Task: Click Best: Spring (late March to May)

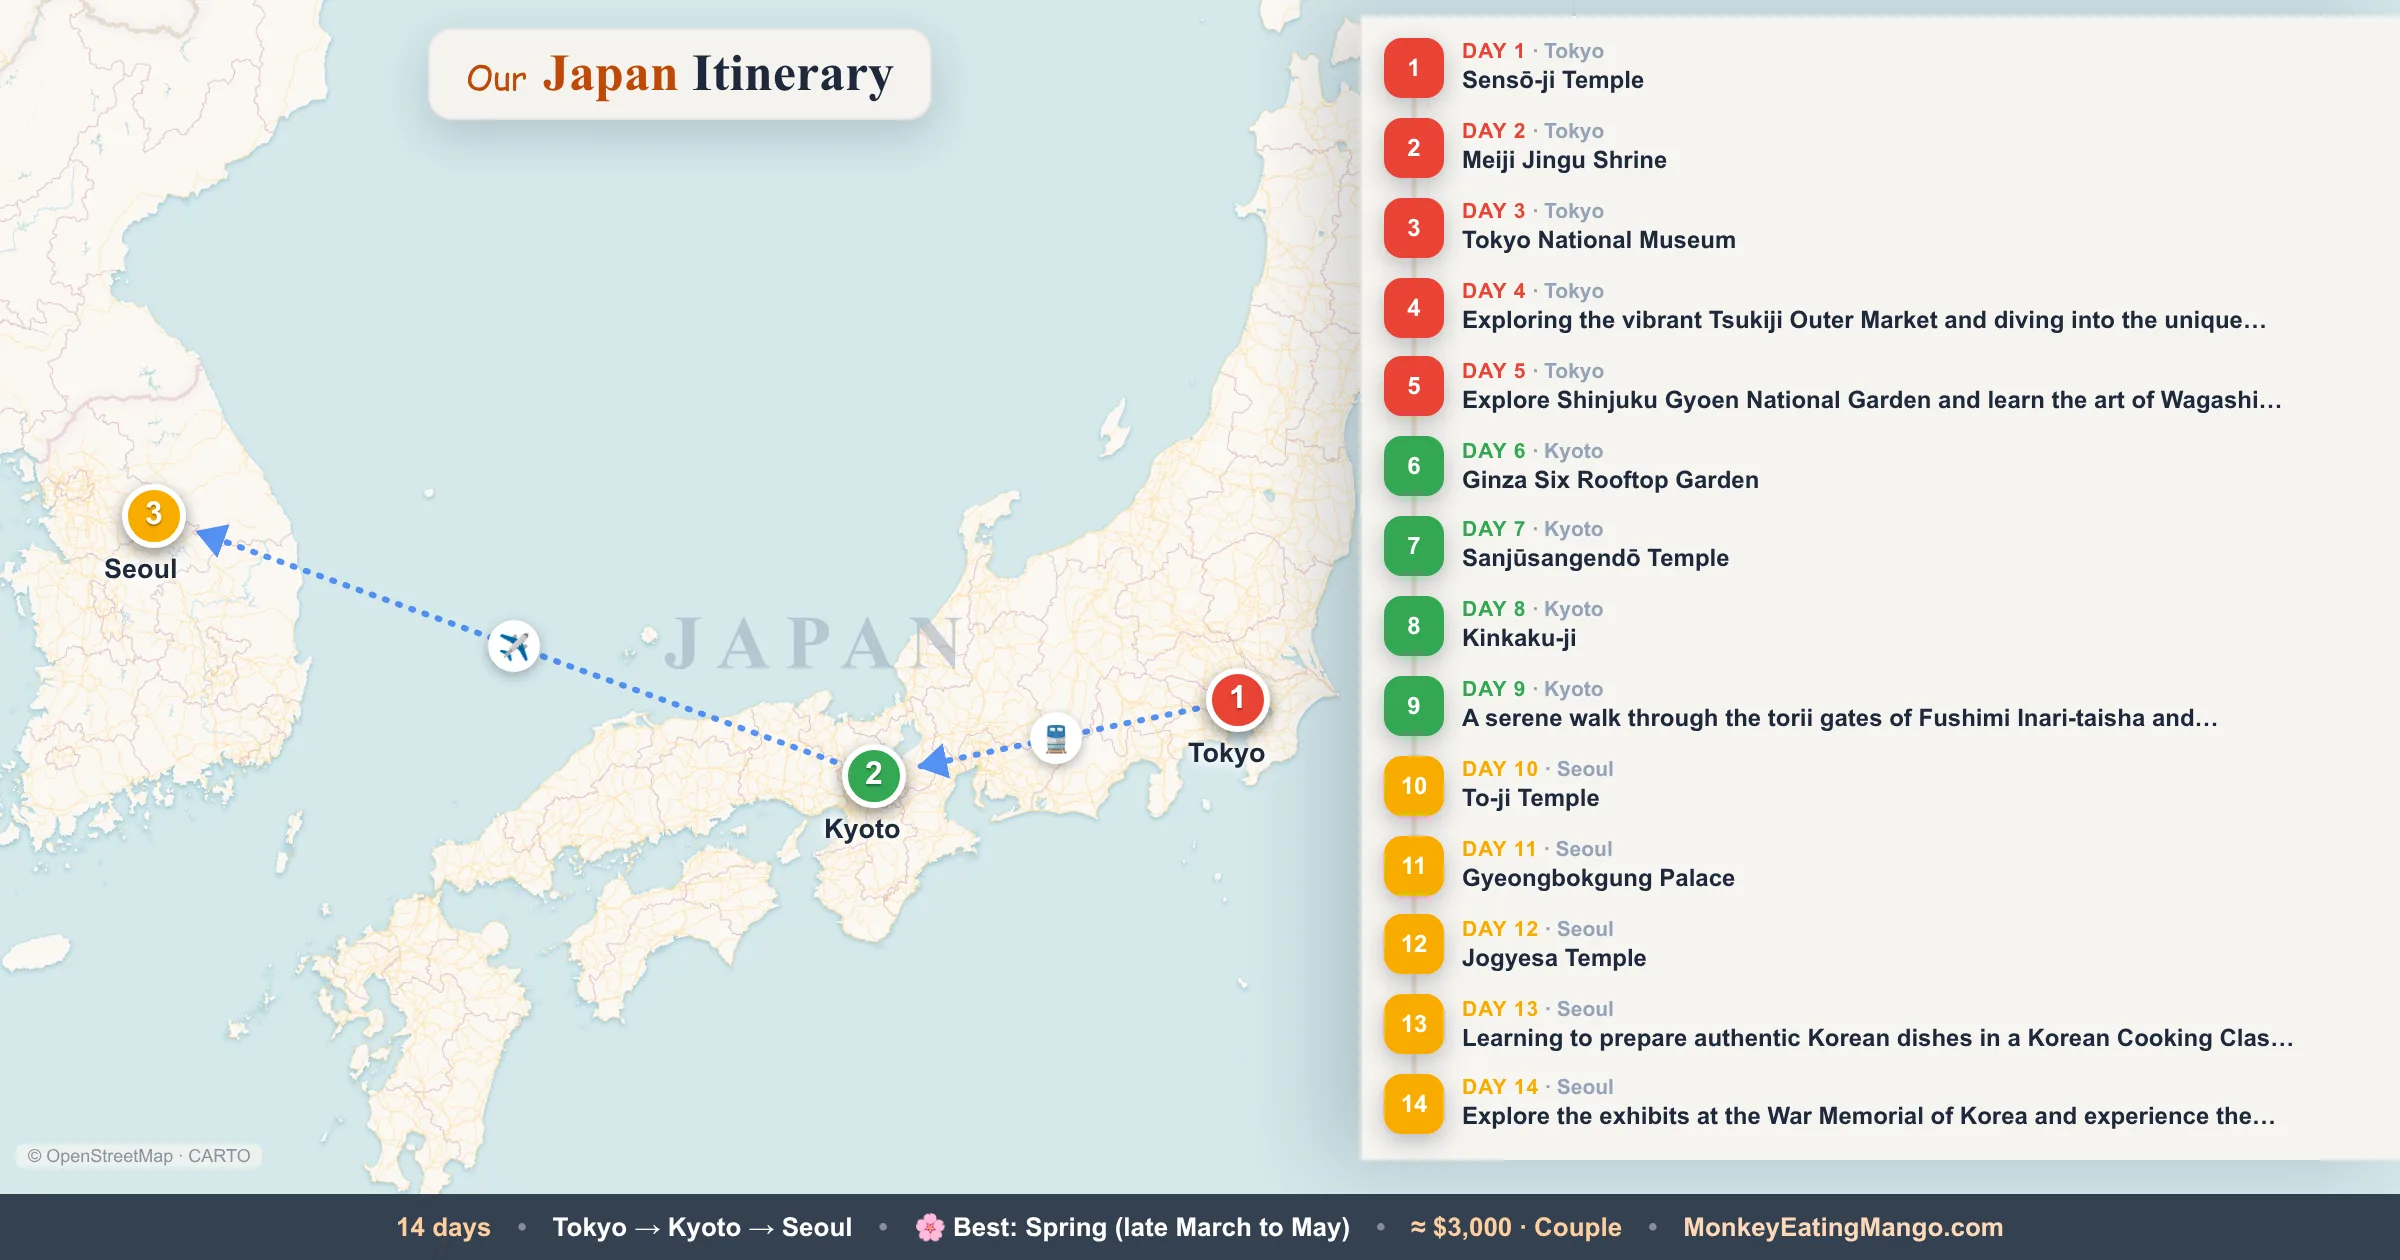Action: click(x=1151, y=1227)
